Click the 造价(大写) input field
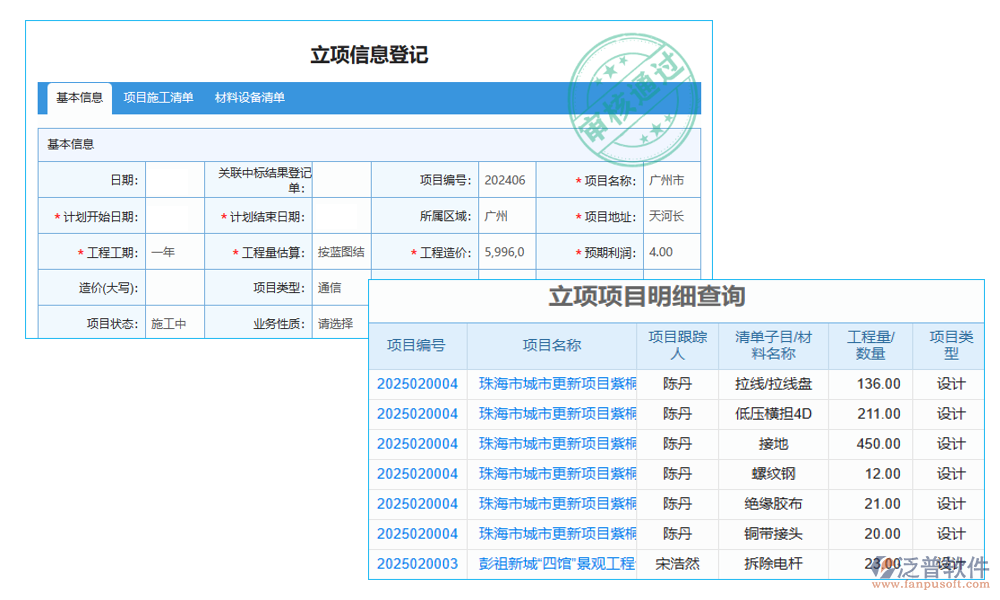The width and height of the screenshot is (1000, 600). click(x=174, y=287)
